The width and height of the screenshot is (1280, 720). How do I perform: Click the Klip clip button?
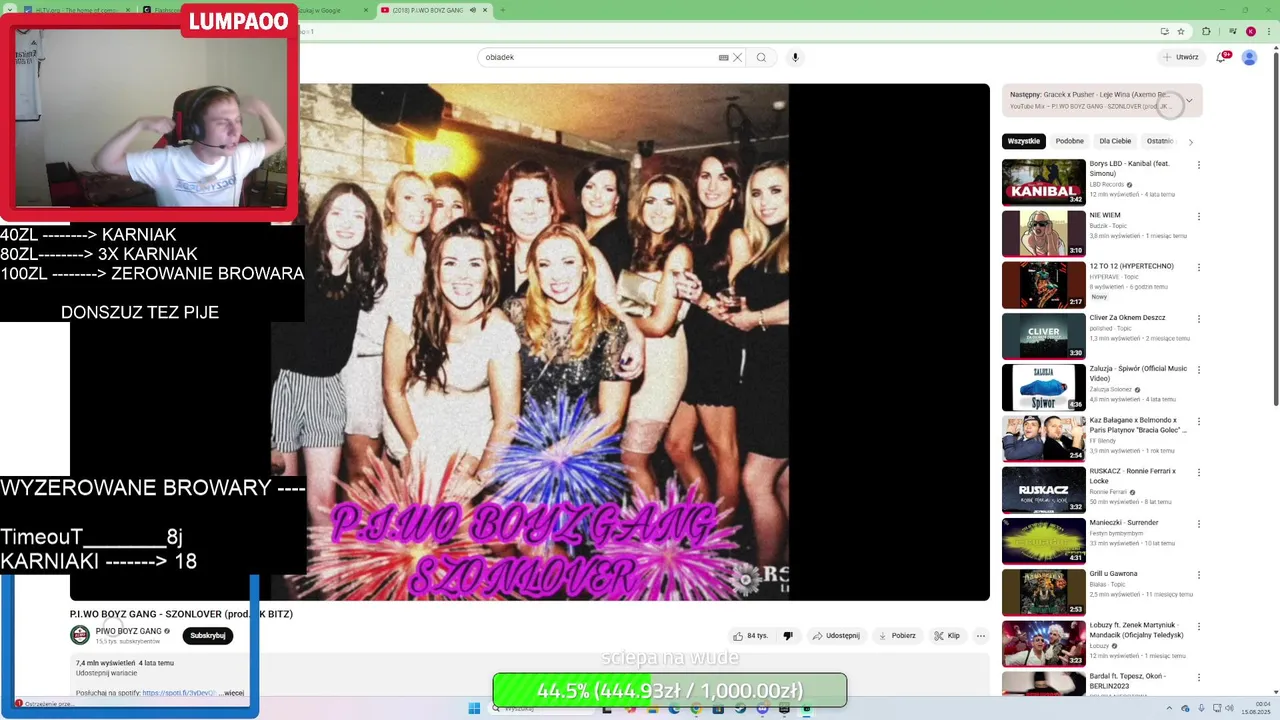pyautogui.click(x=947, y=636)
